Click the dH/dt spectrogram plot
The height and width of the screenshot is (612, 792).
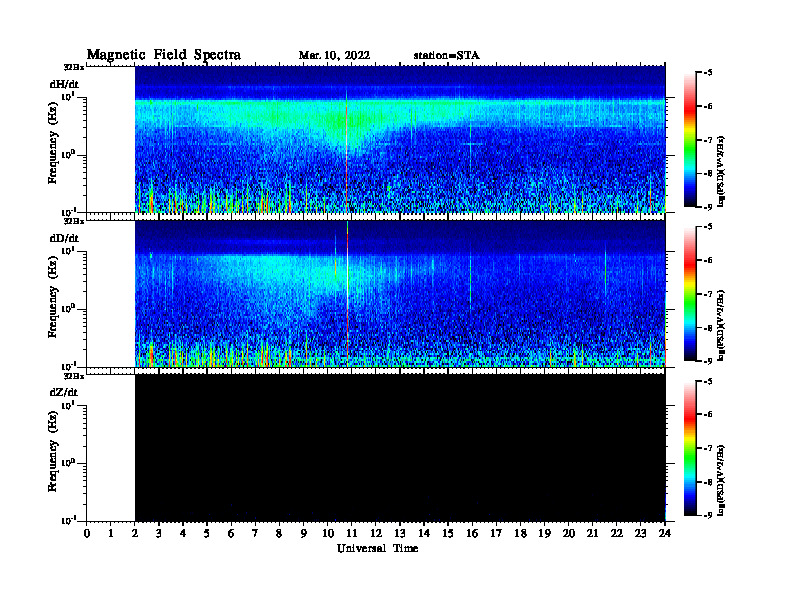tap(400, 139)
